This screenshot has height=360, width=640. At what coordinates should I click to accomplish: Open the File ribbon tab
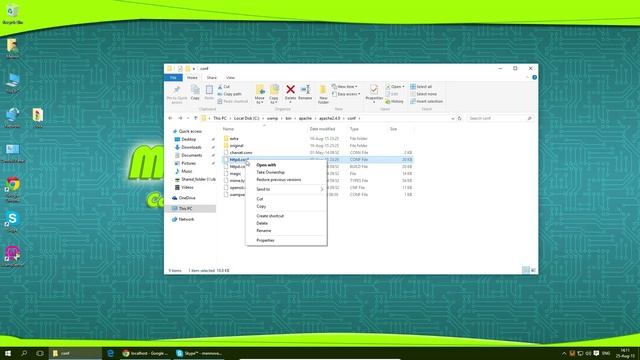[173, 78]
